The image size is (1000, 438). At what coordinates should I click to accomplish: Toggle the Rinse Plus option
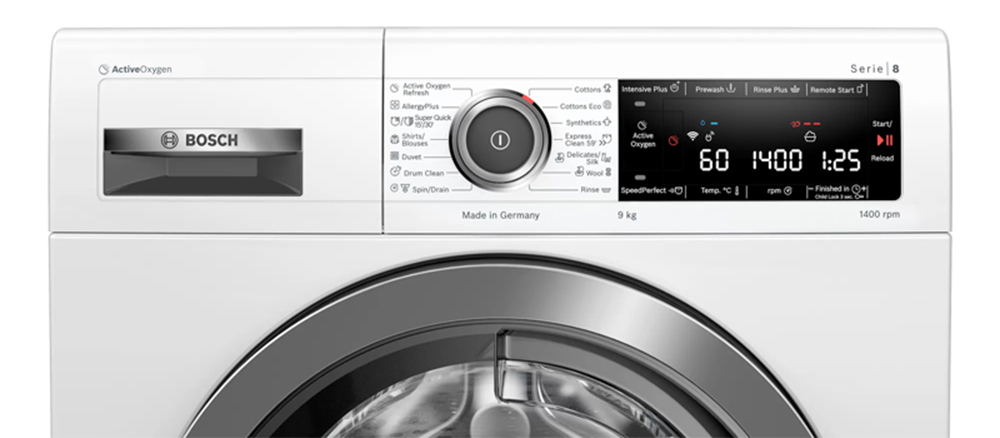coord(776,89)
